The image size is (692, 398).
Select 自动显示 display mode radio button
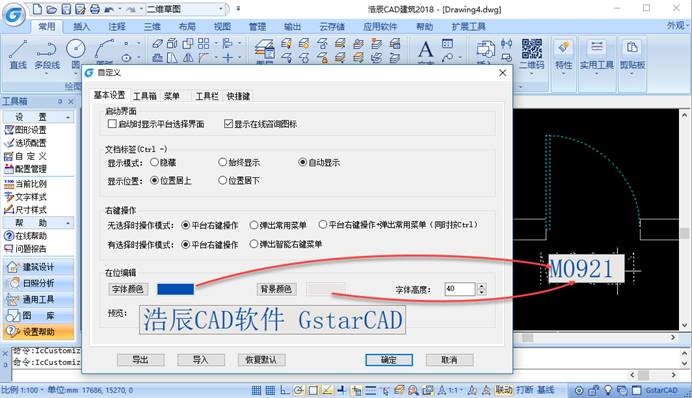point(302,162)
